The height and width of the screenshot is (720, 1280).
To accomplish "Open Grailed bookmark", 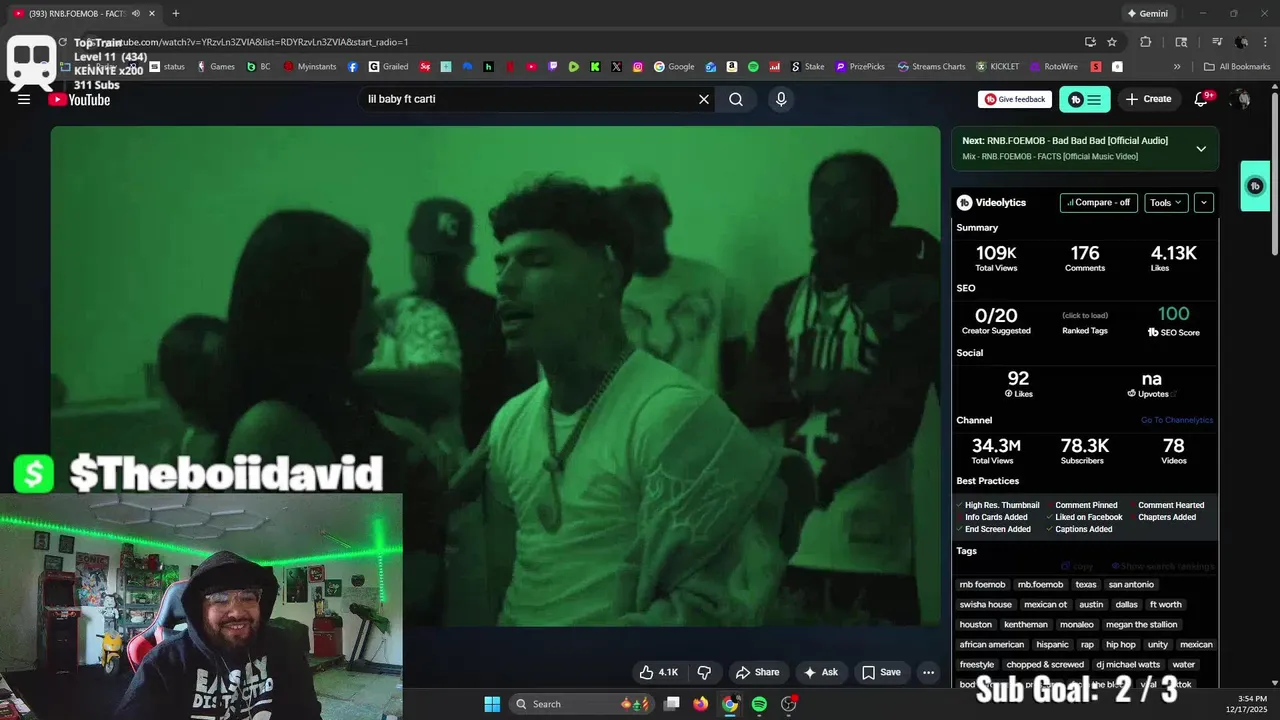I will (x=388, y=67).
